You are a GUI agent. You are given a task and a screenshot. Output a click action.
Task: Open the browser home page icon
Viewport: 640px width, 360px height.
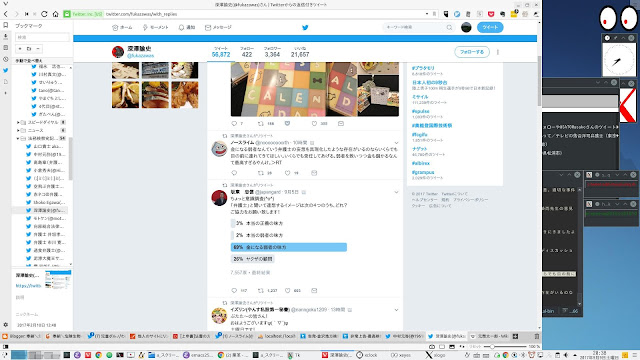click(x=56, y=14)
